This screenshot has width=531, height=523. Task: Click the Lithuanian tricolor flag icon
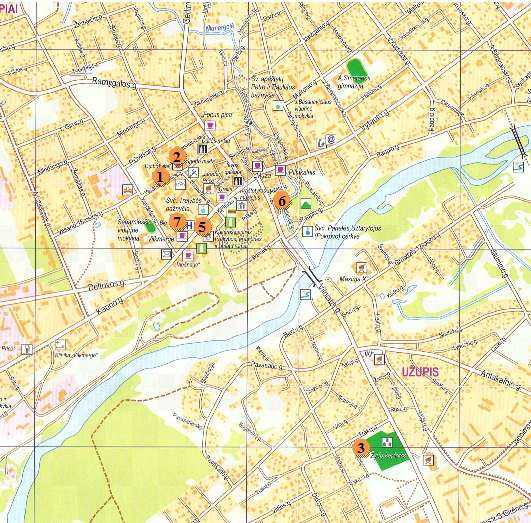pos(232,212)
